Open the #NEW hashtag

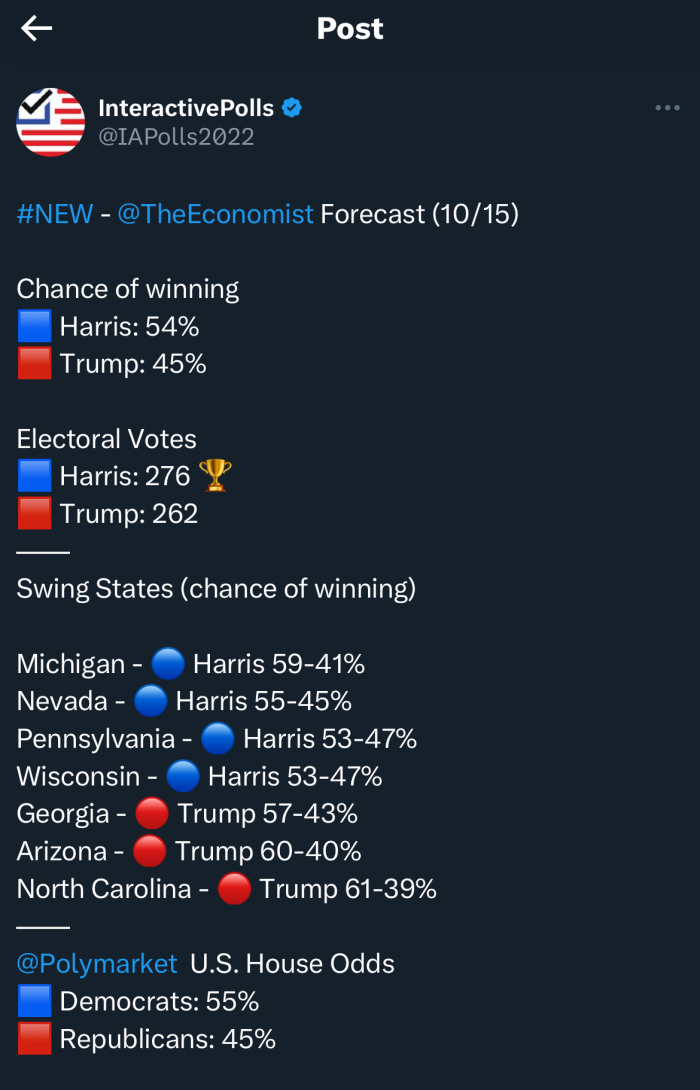[x=55, y=213]
